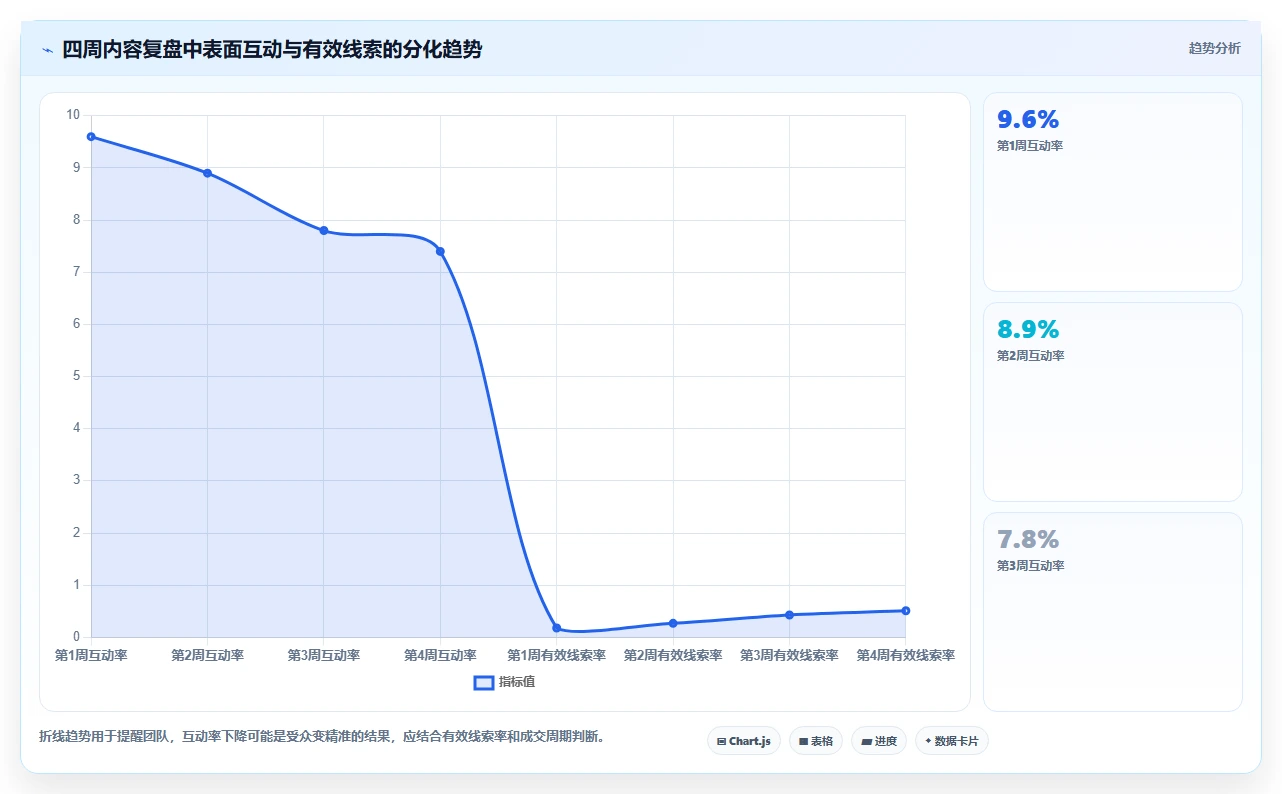
Task: Click the x-axis label 第2周有效线索率
Action: (673, 655)
